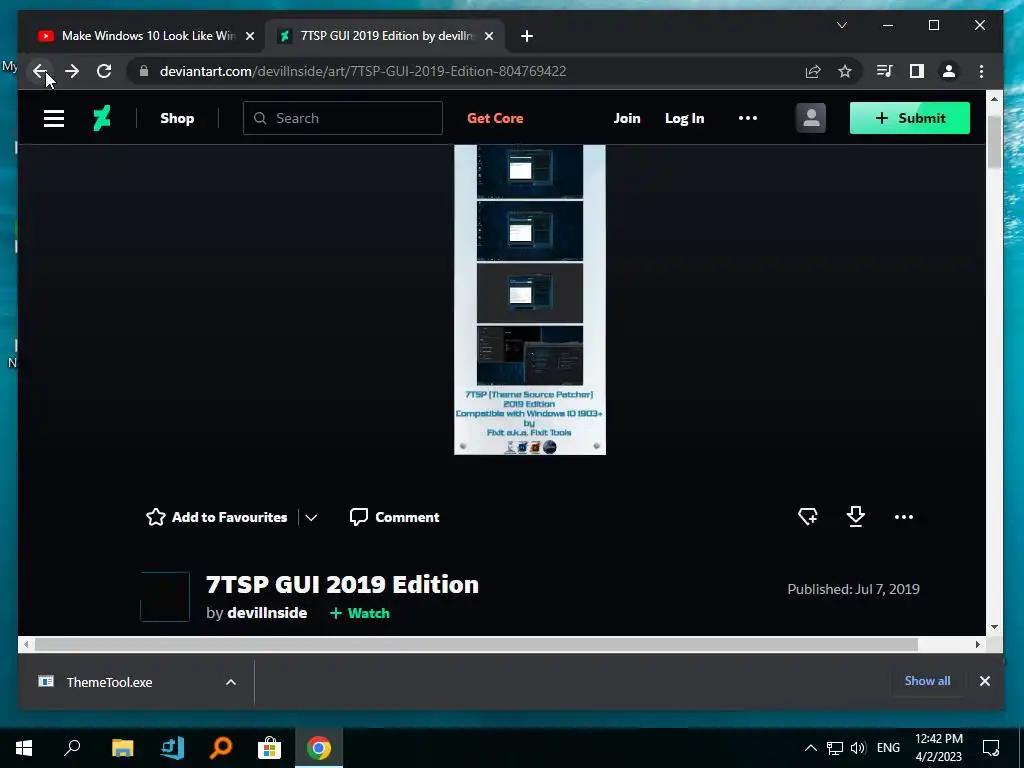Open the downloaded ThemeTool.exe file
This screenshot has width=1024, height=768.
coord(109,682)
